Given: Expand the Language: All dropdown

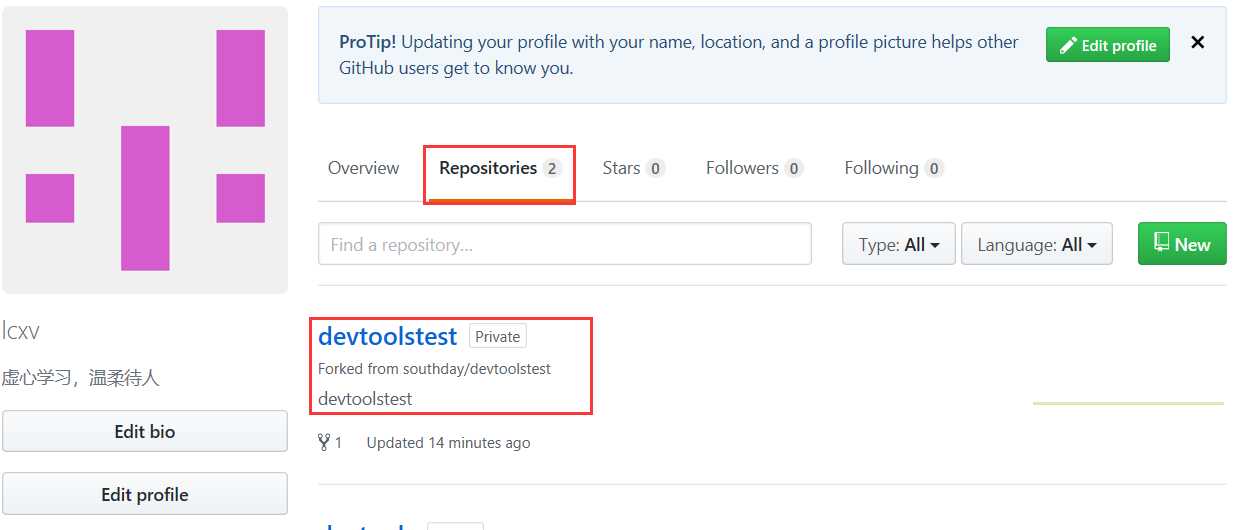Looking at the screenshot, I should coord(1037,244).
